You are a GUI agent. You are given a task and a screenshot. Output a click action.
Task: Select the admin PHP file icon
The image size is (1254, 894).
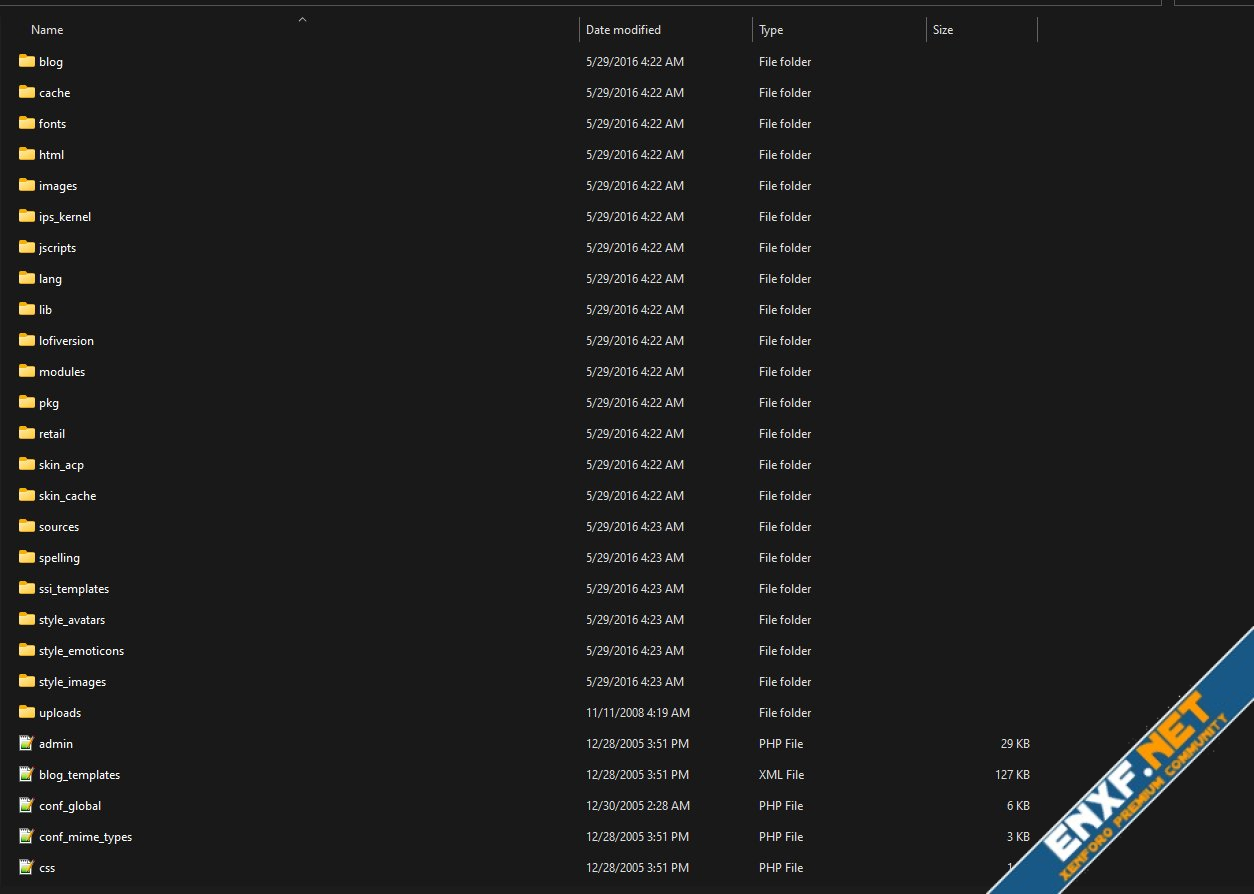click(x=27, y=744)
